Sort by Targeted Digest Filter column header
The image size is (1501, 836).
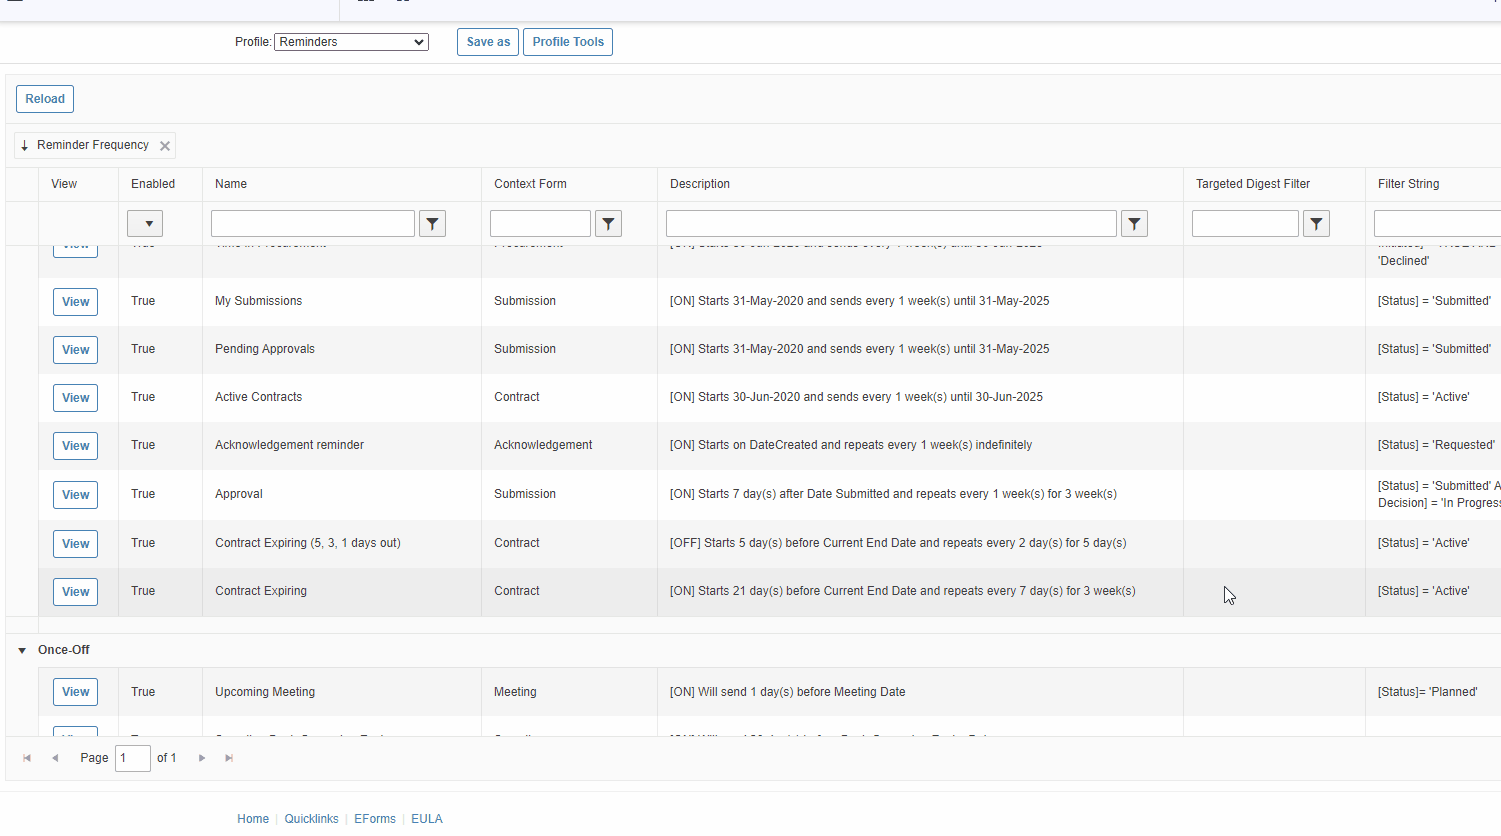pyautogui.click(x=1253, y=184)
